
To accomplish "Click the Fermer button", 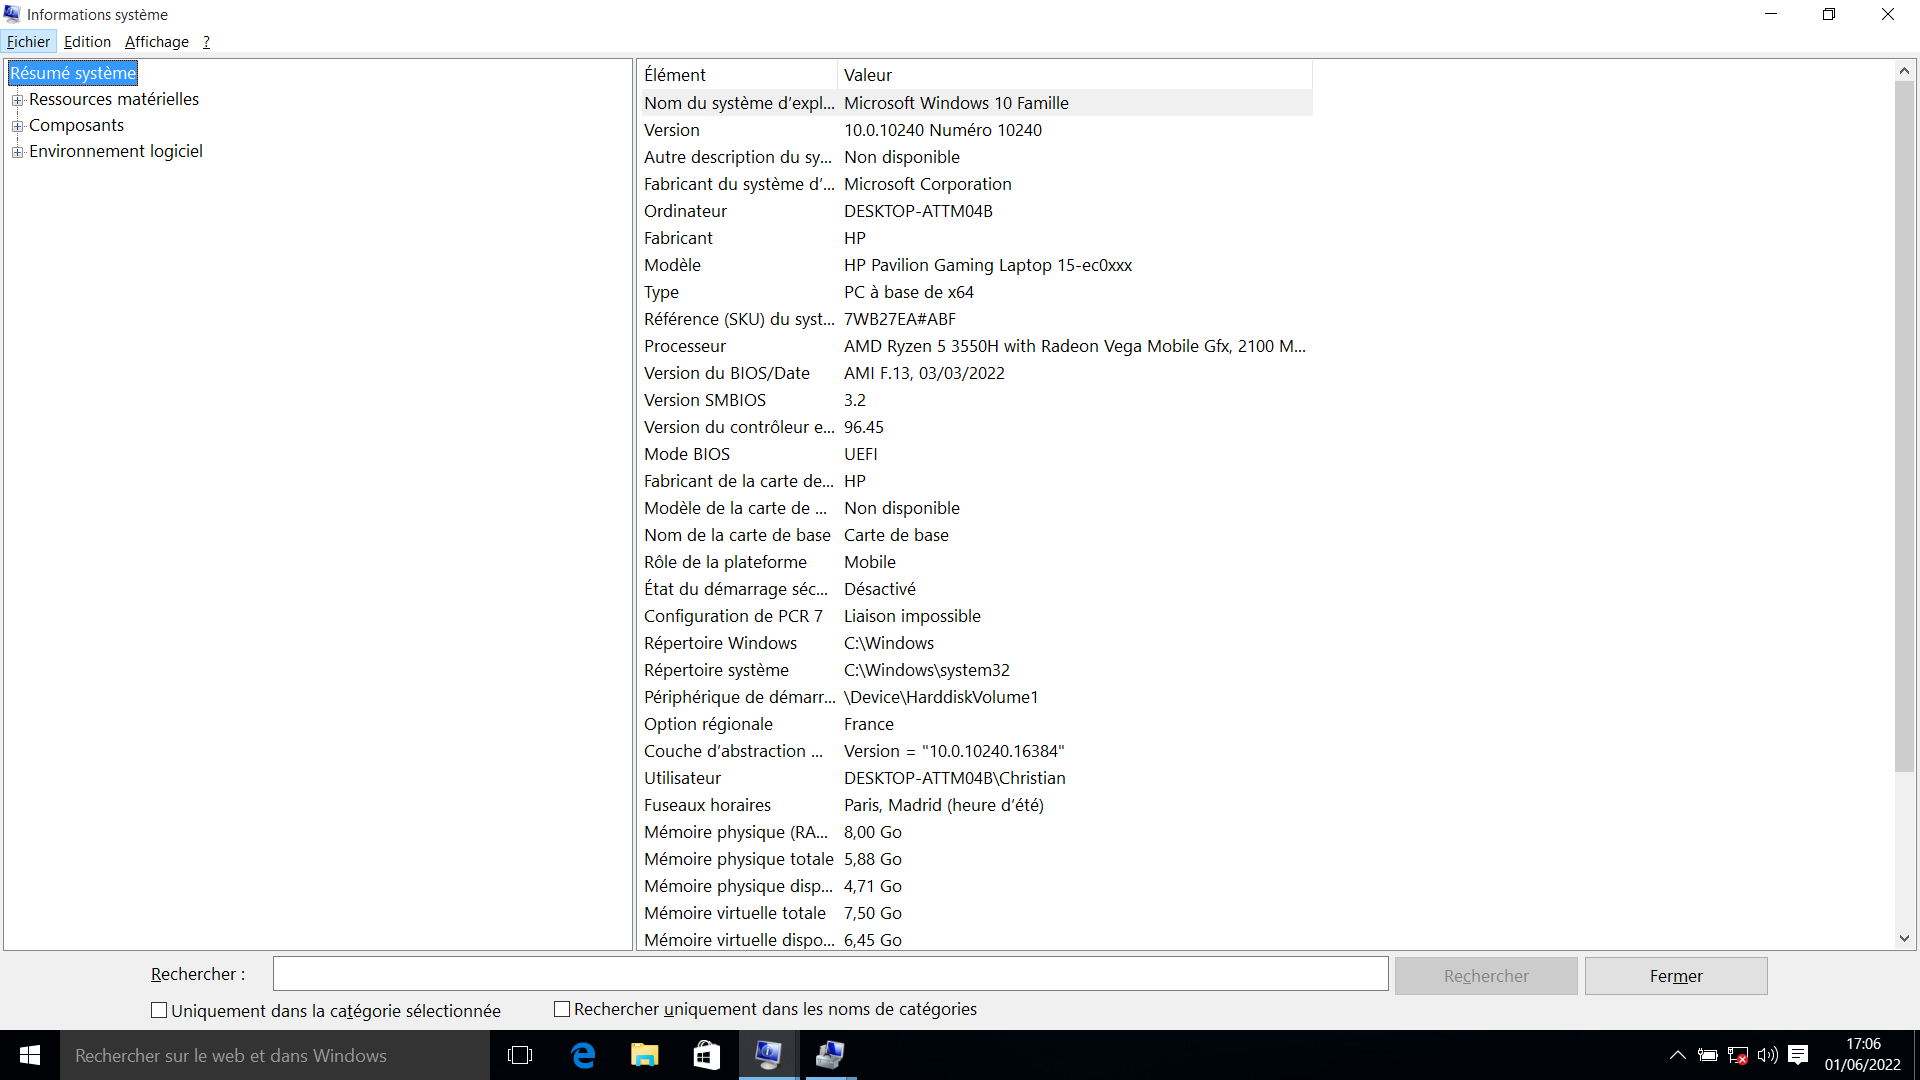I will tap(1676, 976).
